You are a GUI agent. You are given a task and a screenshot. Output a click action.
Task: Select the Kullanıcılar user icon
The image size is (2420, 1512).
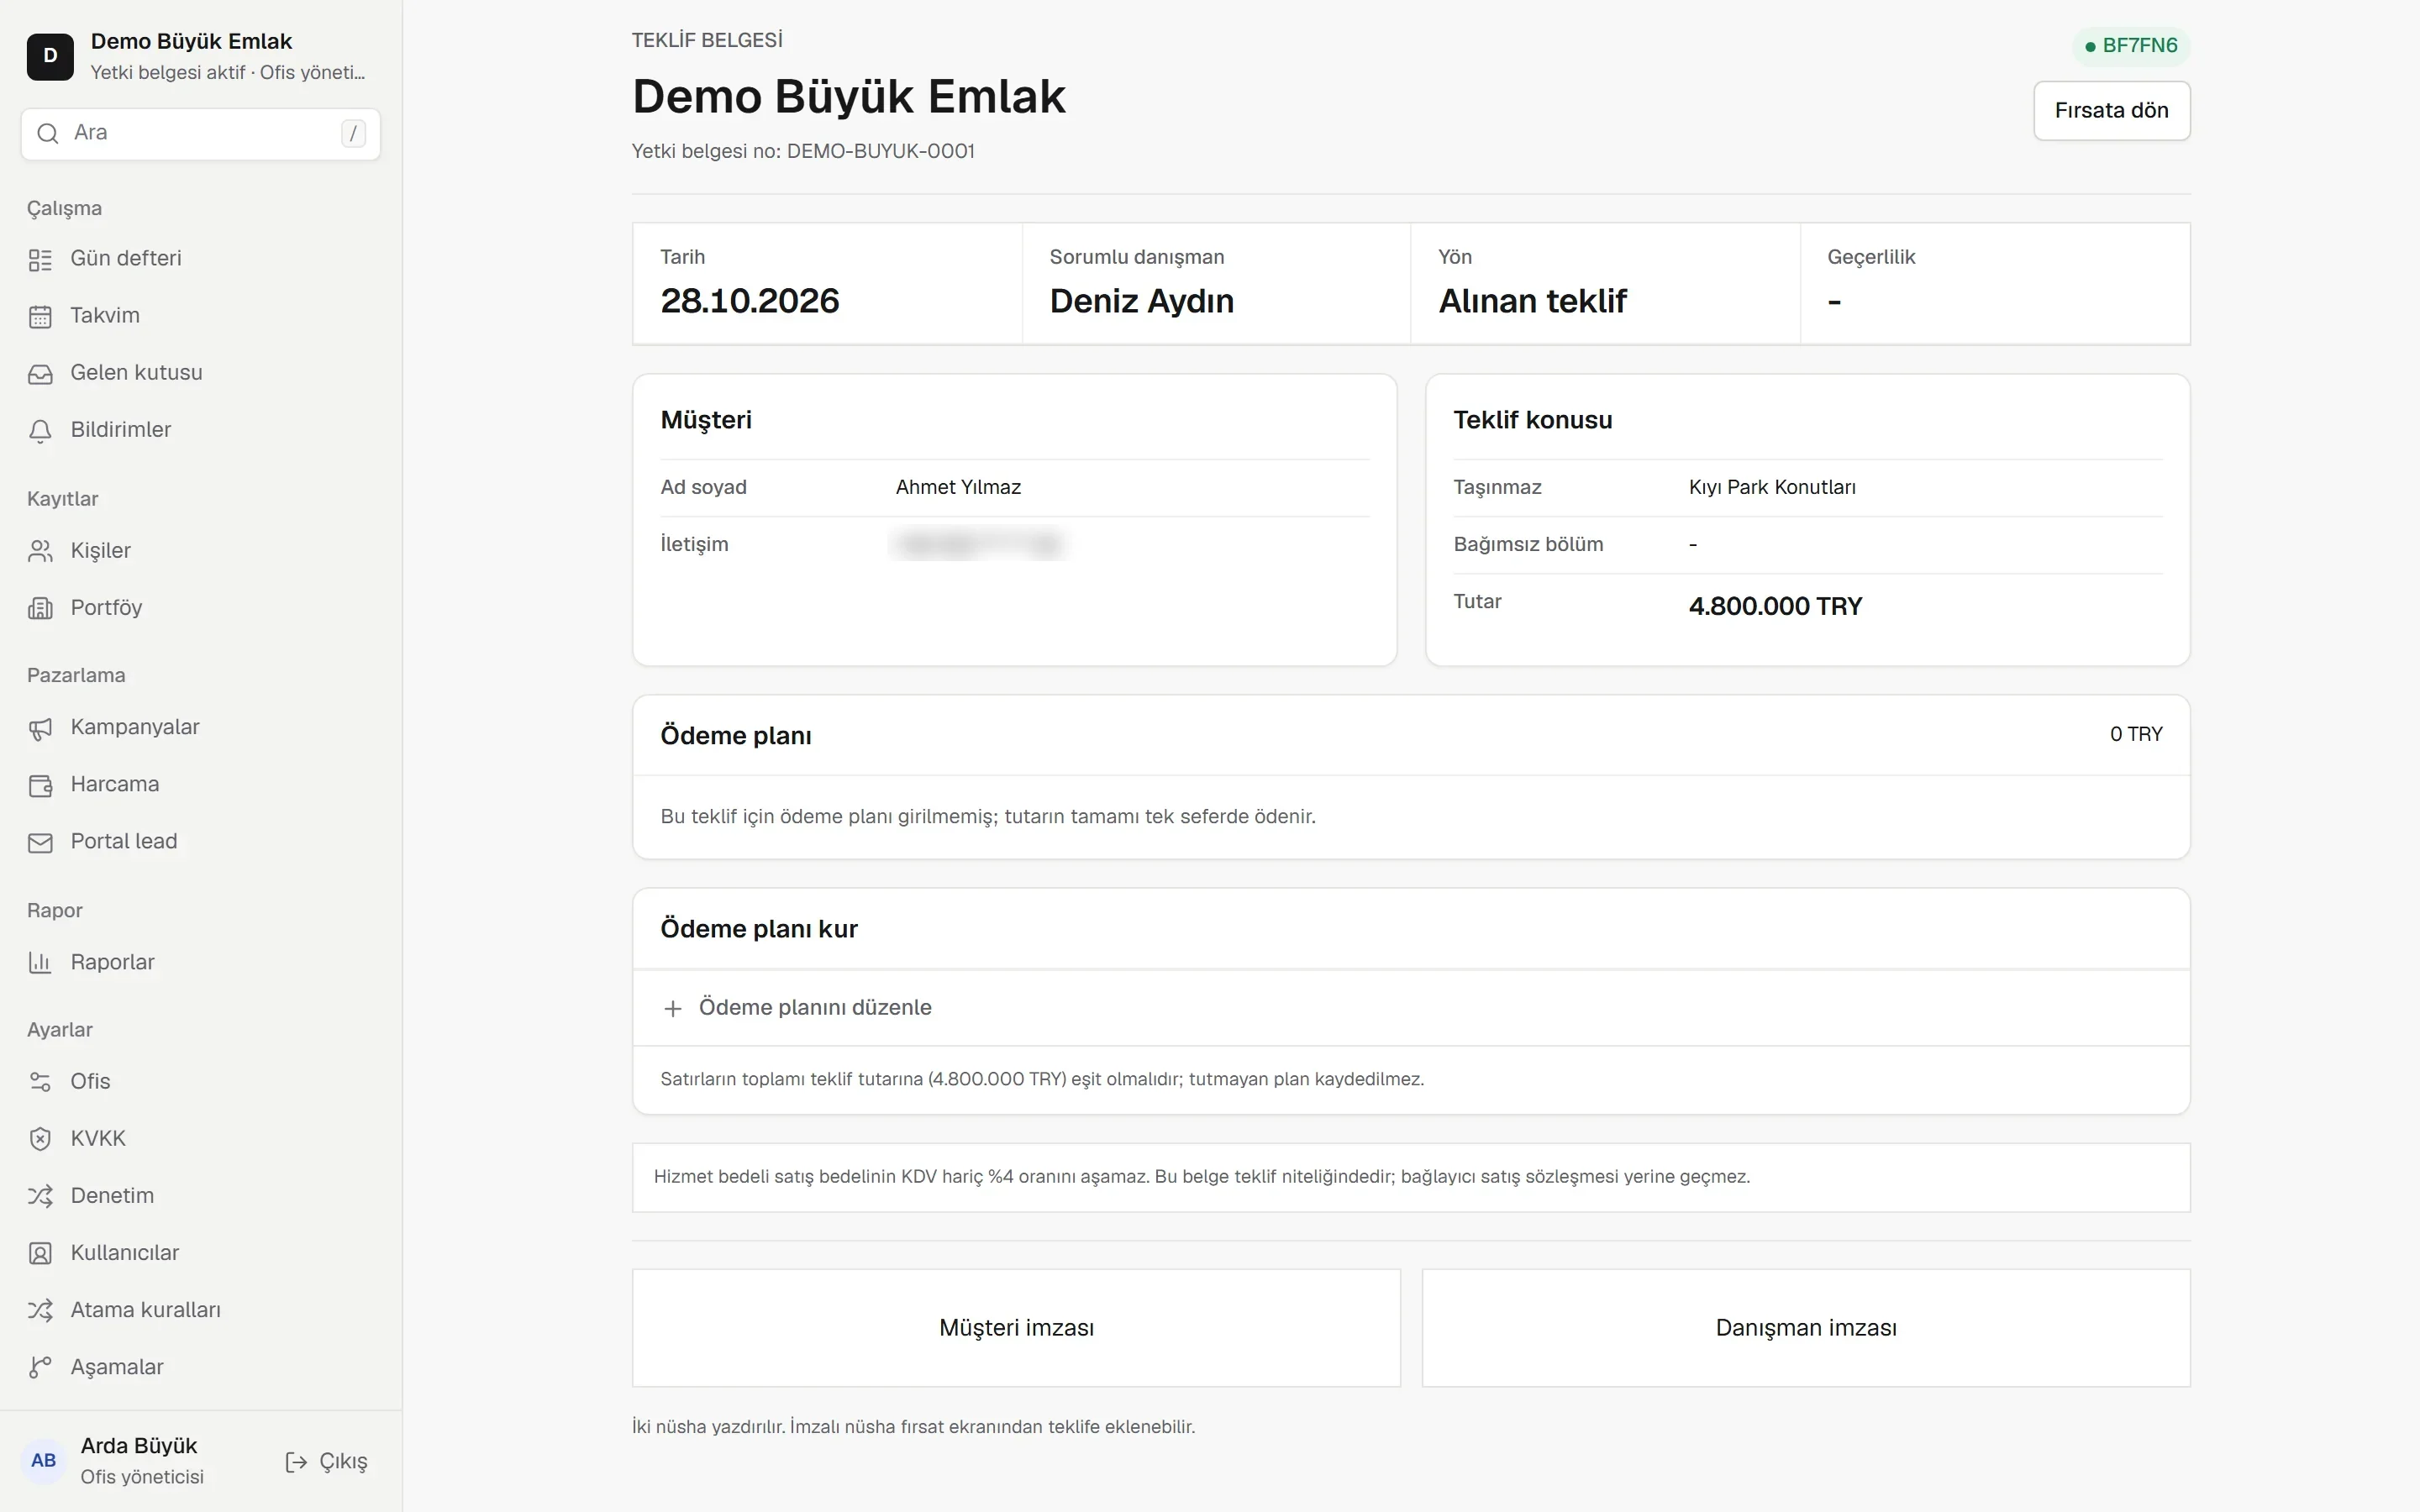click(40, 1253)
